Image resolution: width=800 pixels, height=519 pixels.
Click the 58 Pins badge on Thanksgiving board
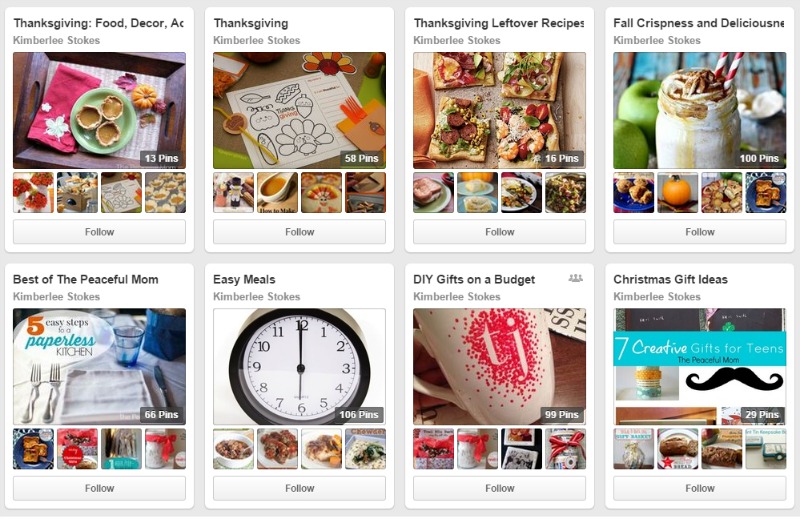[361, 158]
